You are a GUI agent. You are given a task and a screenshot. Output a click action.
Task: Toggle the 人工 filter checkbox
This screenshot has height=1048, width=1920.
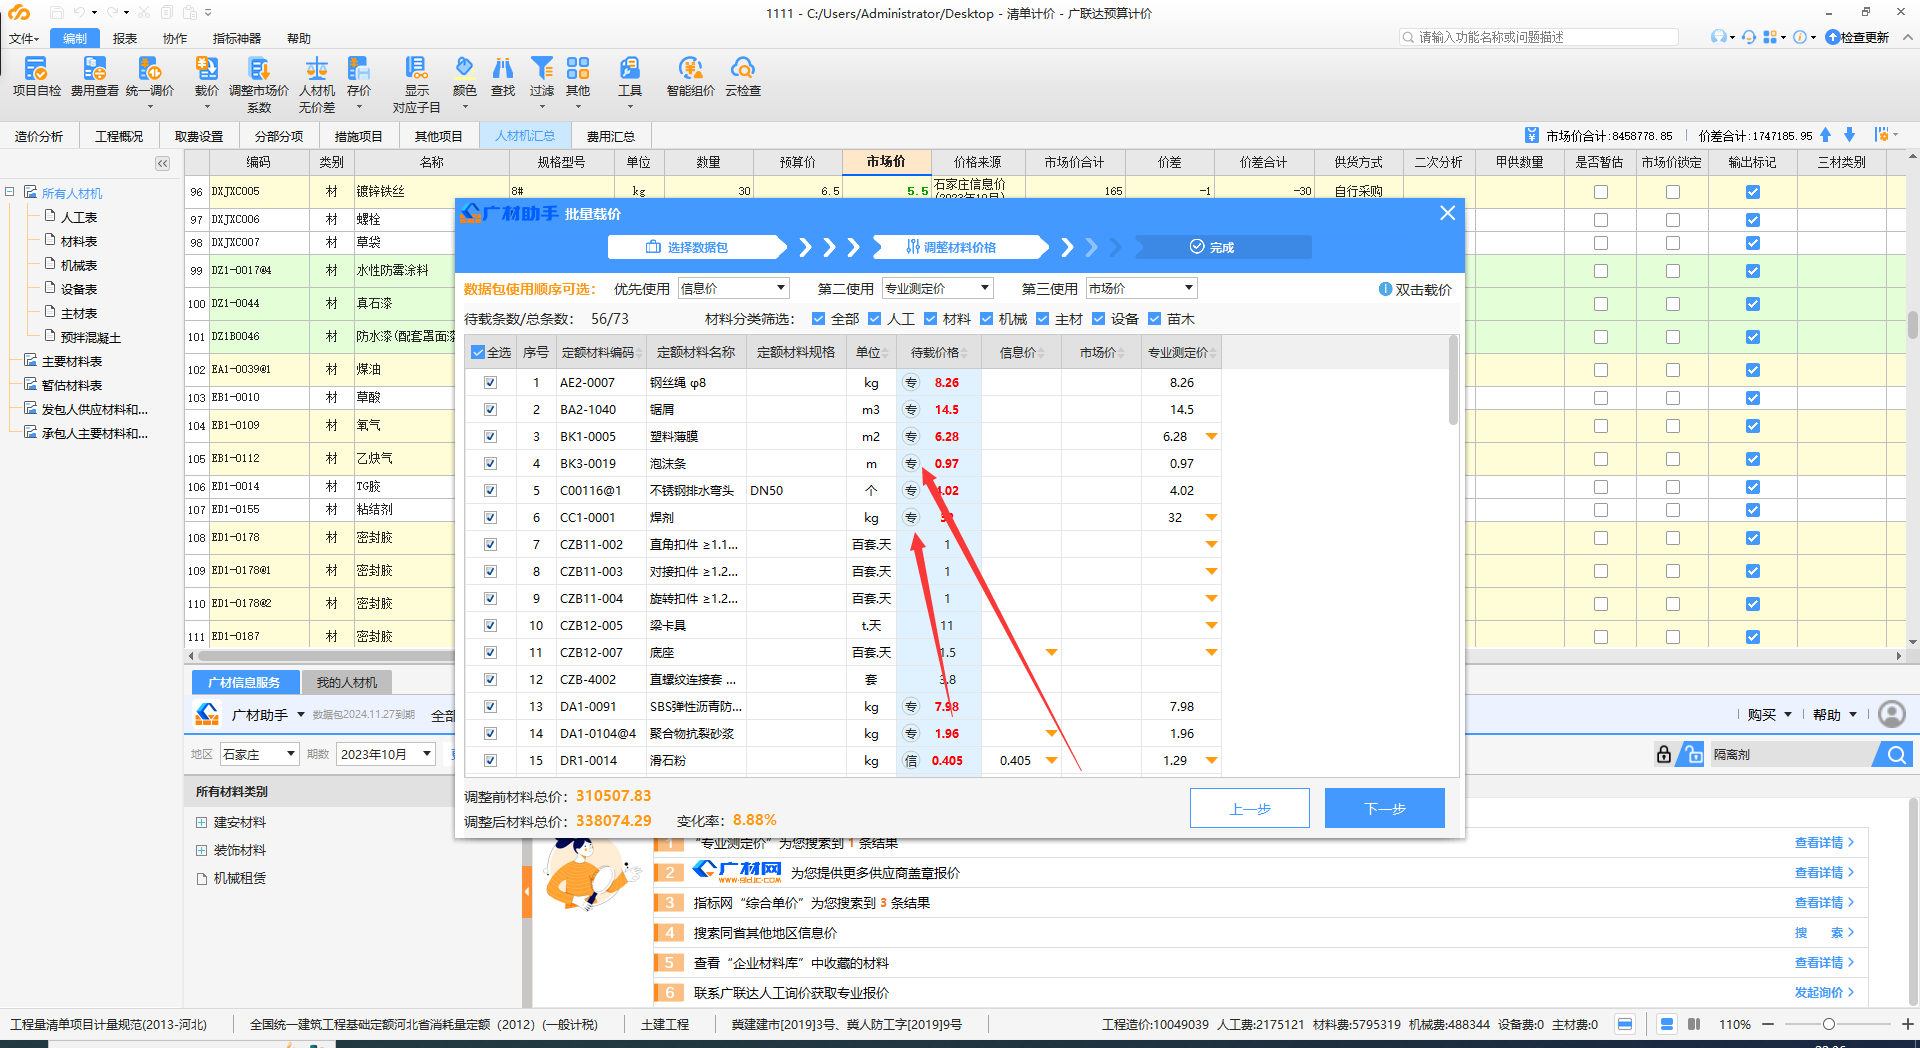tap(875, 319)
